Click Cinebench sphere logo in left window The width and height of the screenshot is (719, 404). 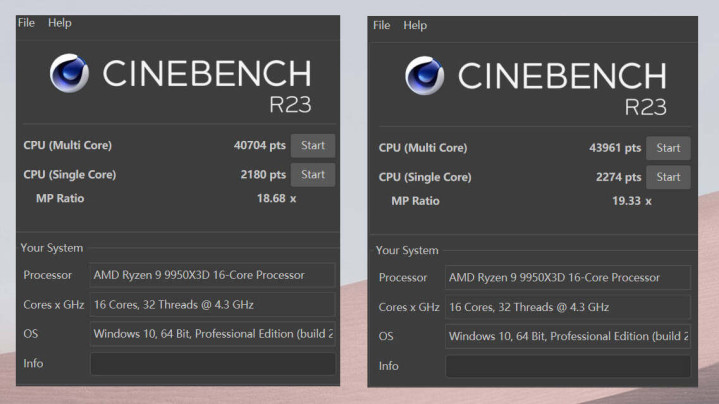pos(69,73)
